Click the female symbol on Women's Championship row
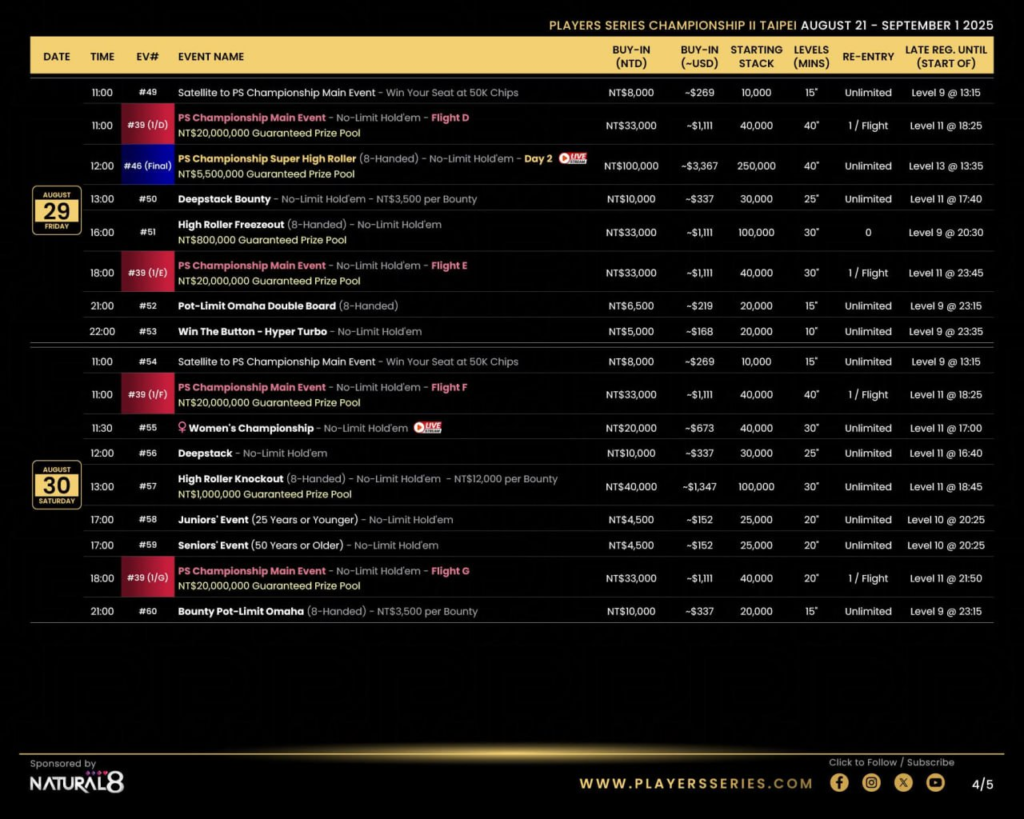Viewport: 1024px width, 819px height. 182,427
